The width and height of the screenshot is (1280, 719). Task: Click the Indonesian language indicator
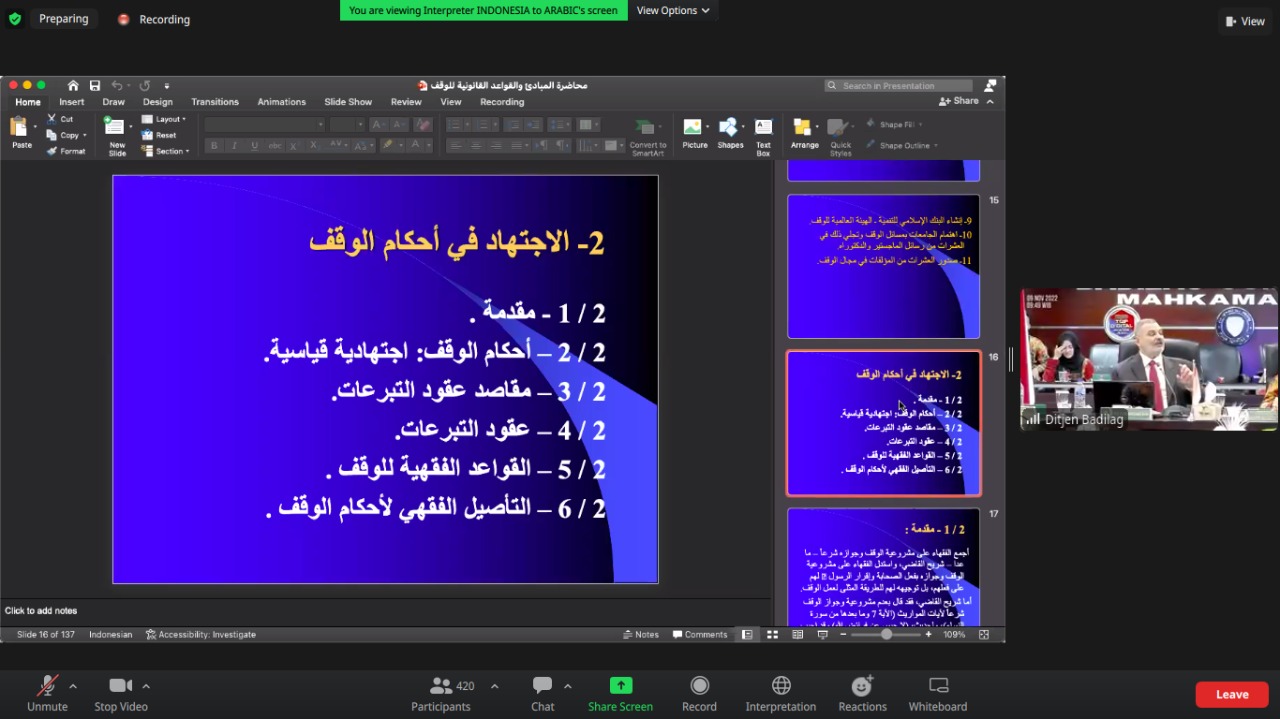point(110,635)
